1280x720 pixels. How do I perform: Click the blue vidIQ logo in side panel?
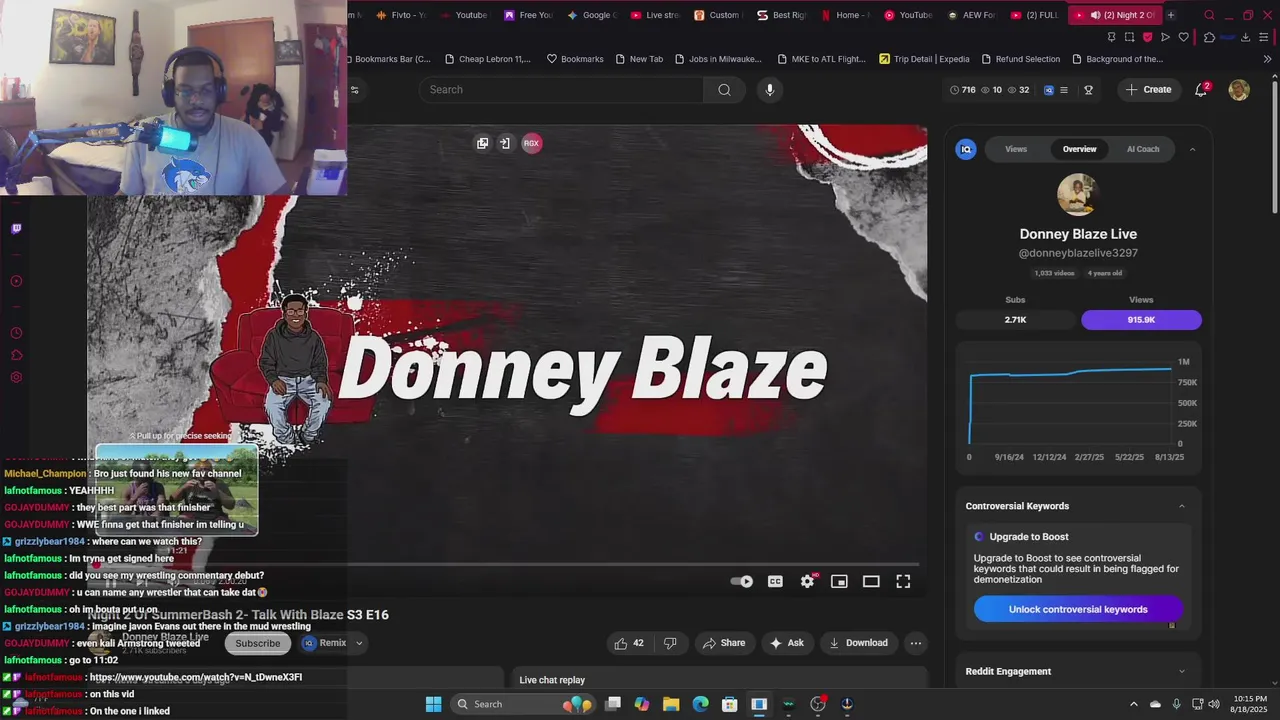point(966,149)
